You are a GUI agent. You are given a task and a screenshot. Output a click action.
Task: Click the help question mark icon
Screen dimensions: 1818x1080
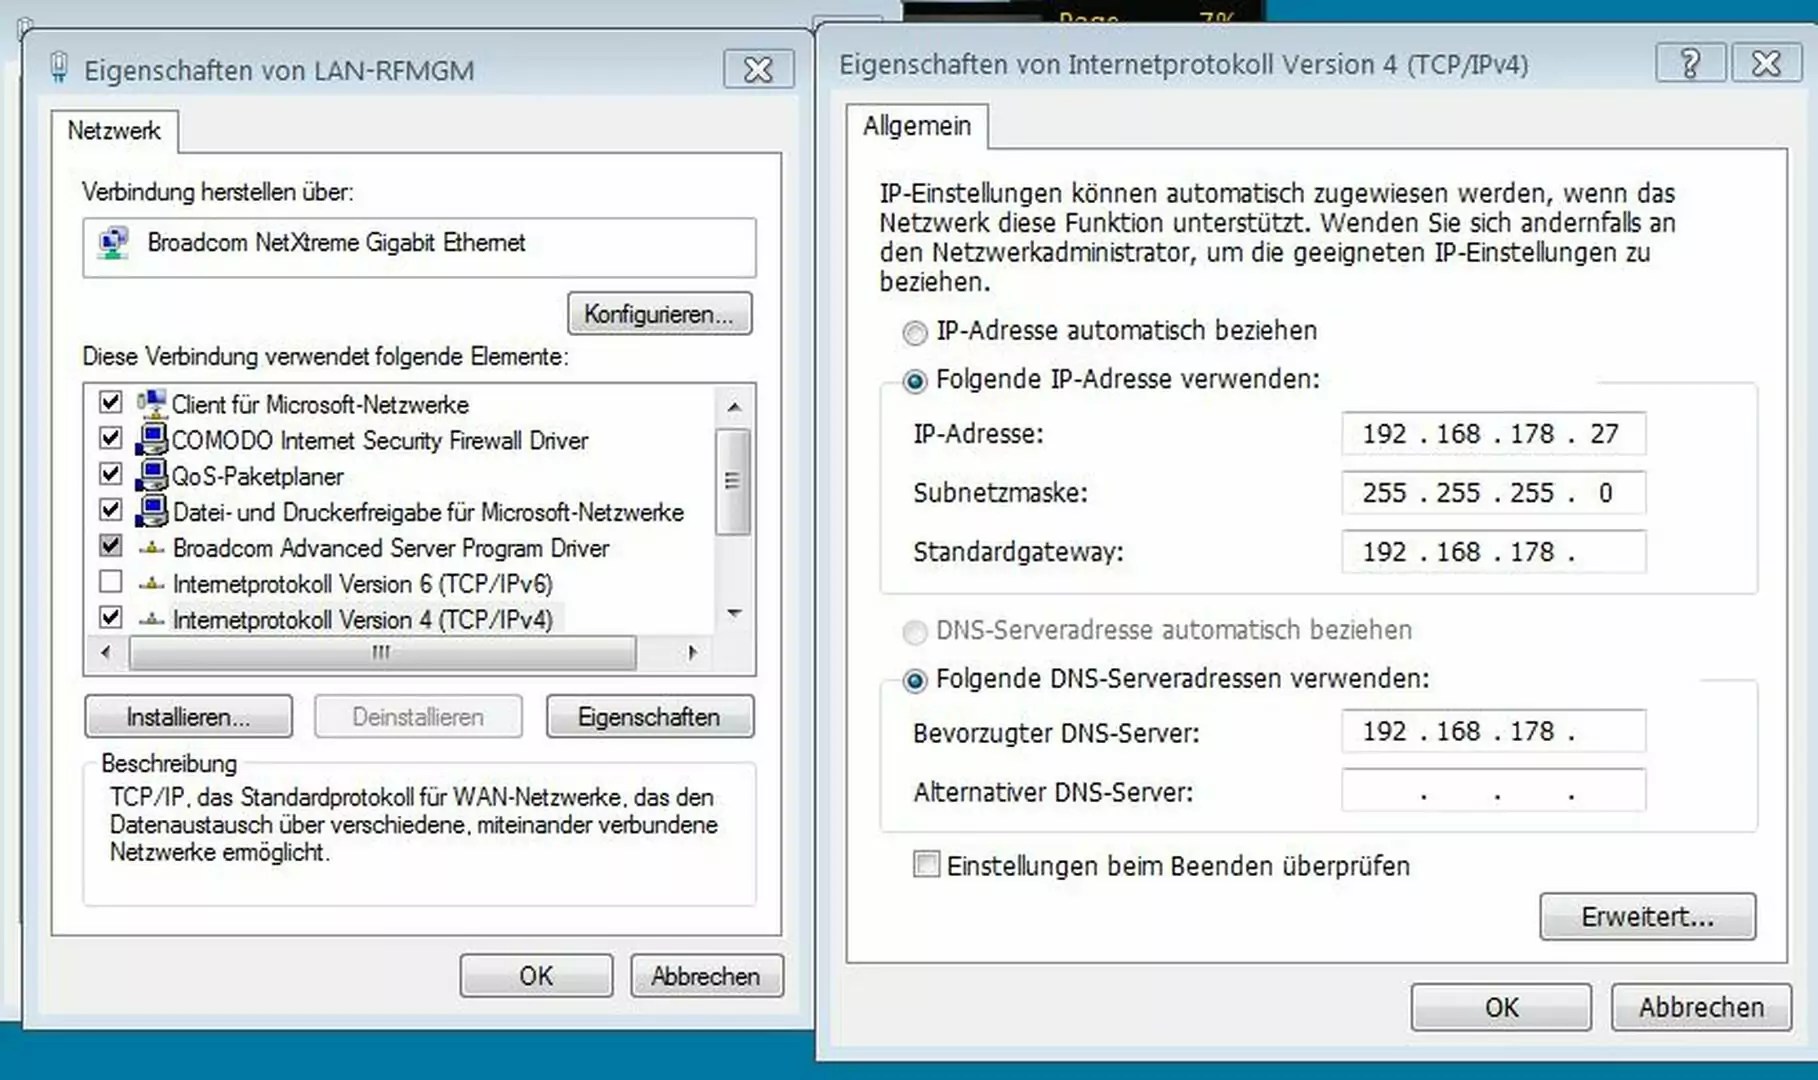[1690, 62]
